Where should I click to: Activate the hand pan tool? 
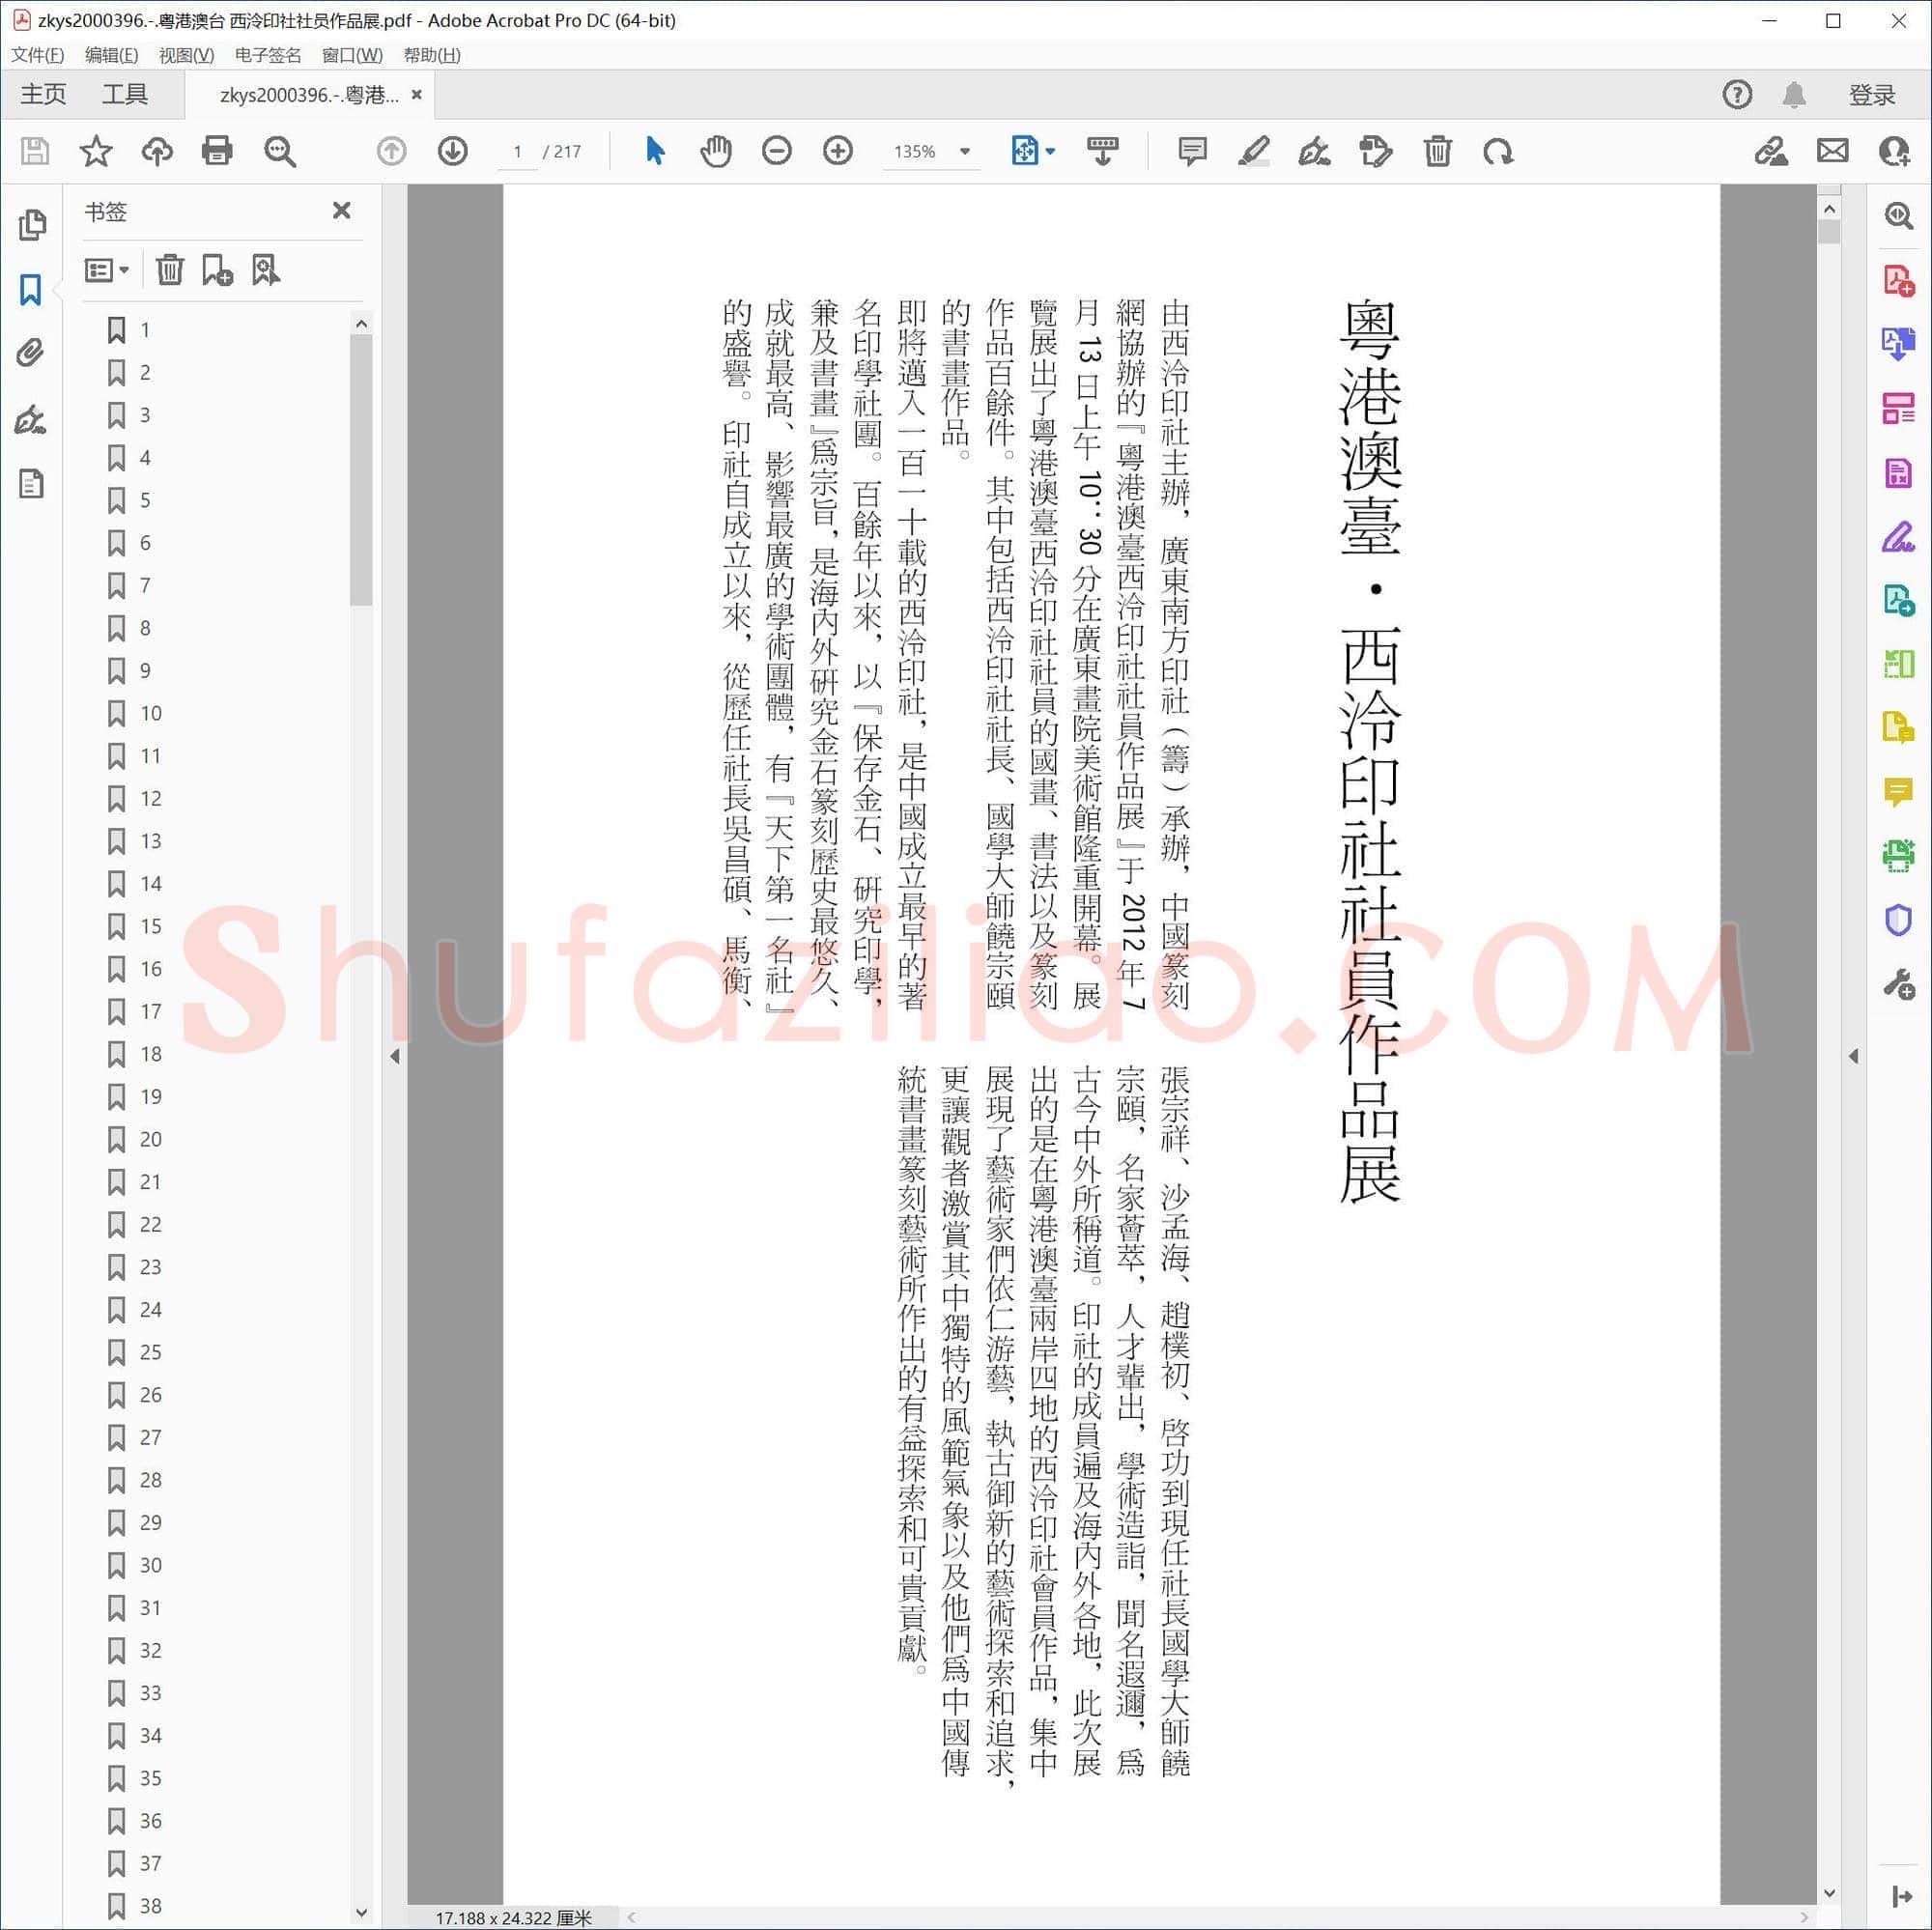coord(716,151)
